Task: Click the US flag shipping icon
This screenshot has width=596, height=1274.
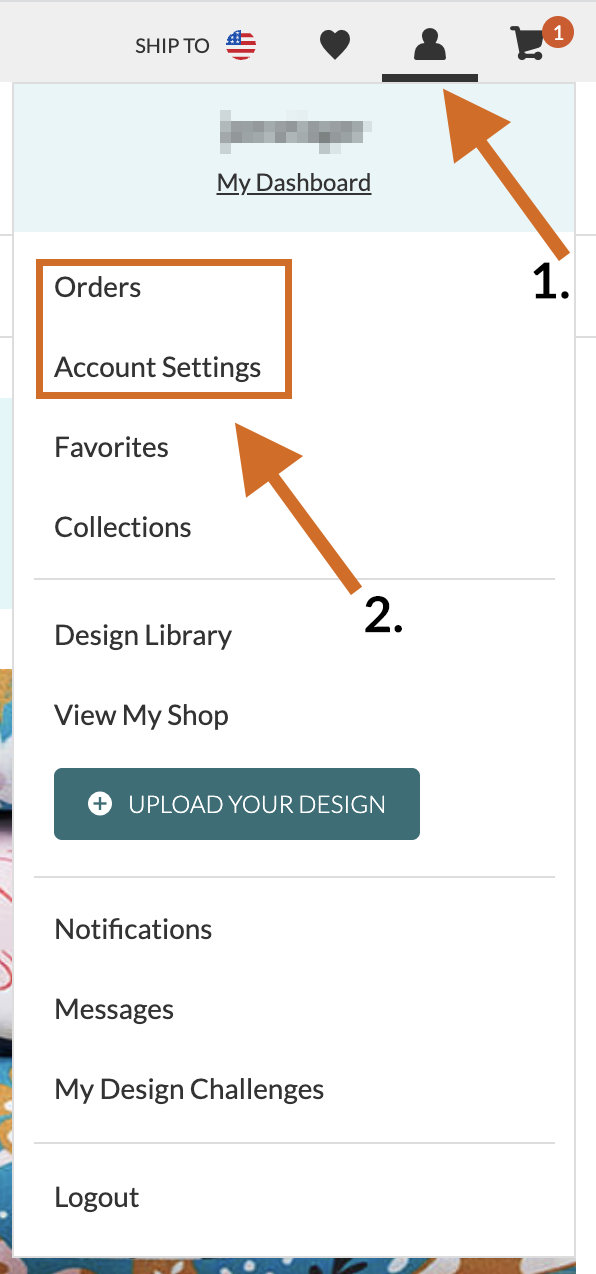Action: (x=240, y=44)
